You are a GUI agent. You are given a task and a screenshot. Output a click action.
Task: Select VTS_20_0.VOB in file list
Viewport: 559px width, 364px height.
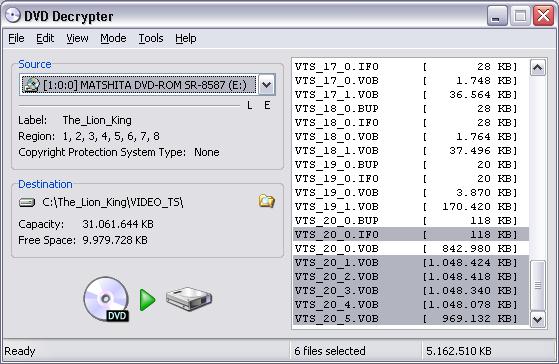(x=411, y=248)
